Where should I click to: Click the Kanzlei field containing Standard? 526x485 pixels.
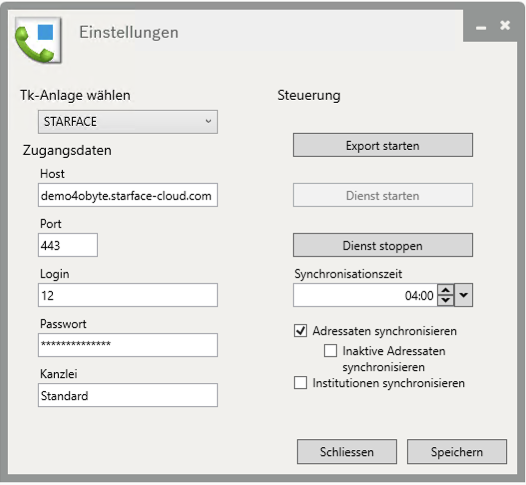pyautogui.click(x=128, y=395)
